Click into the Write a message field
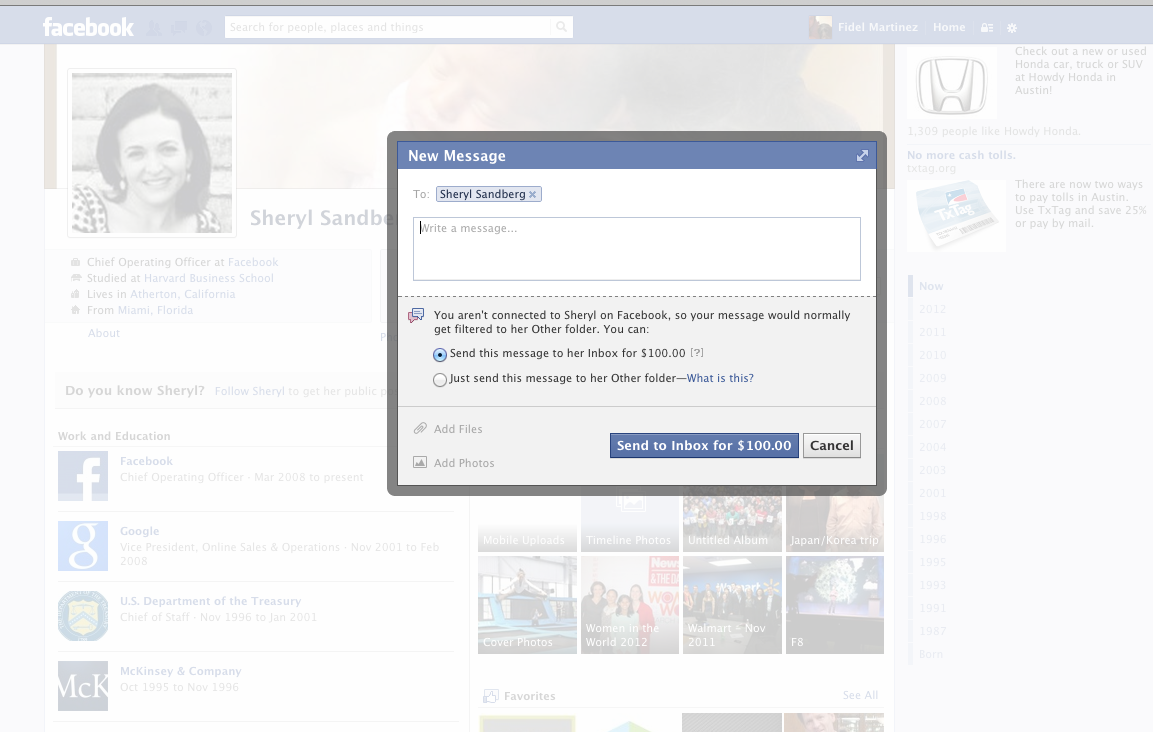This screenshot has width=1153, height=732. point(637,249)
